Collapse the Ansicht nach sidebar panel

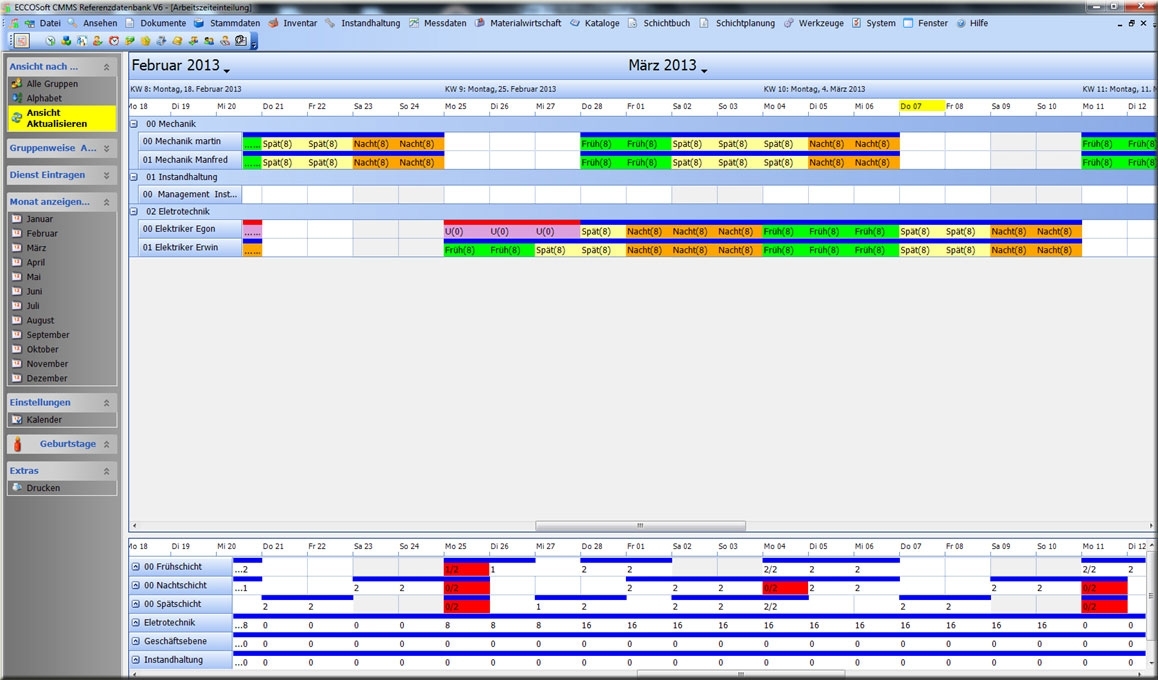click(106, 66)
